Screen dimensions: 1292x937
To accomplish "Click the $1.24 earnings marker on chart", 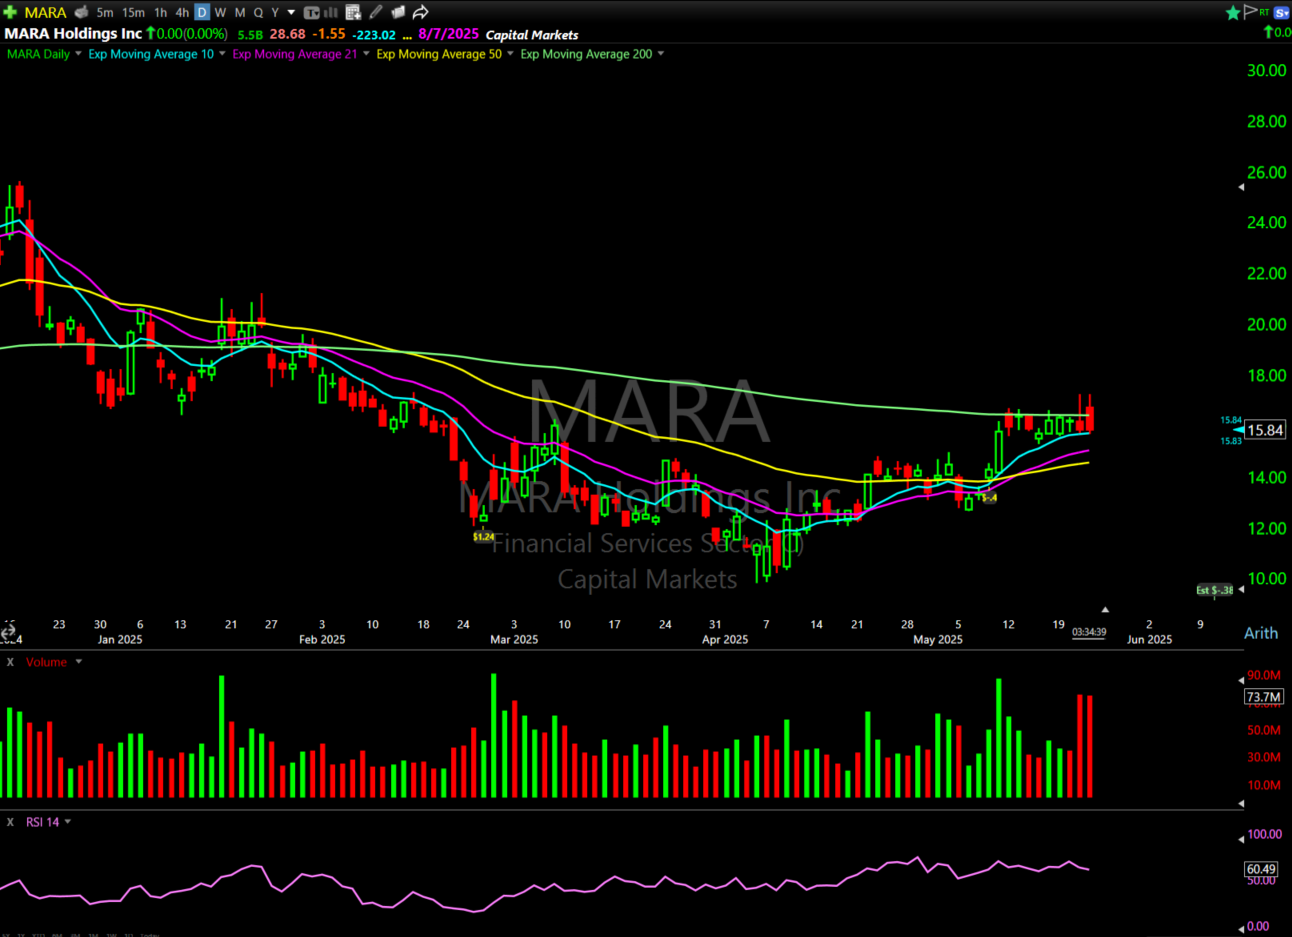I will (x=483, y=537).
